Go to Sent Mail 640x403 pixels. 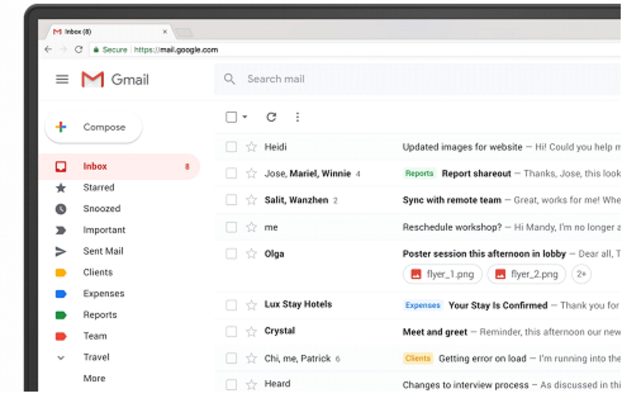[x=103, y=251]
